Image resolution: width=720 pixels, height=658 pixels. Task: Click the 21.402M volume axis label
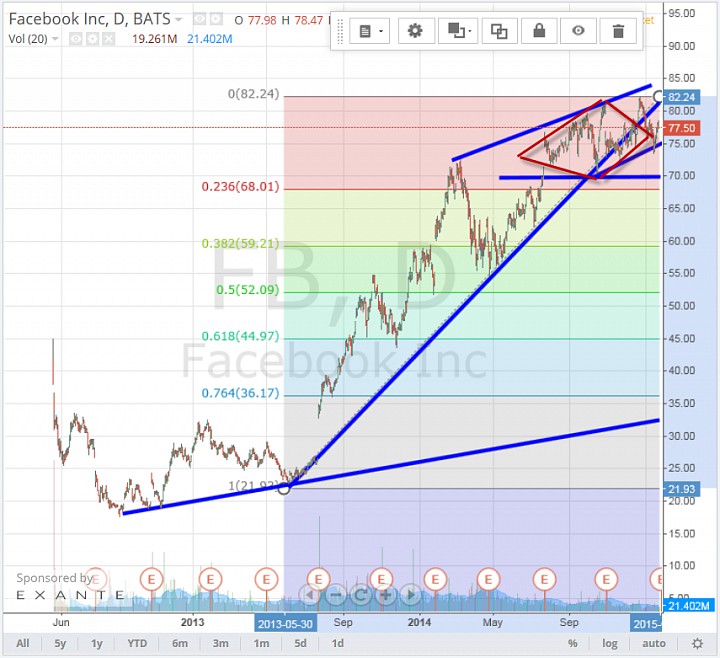689,606
